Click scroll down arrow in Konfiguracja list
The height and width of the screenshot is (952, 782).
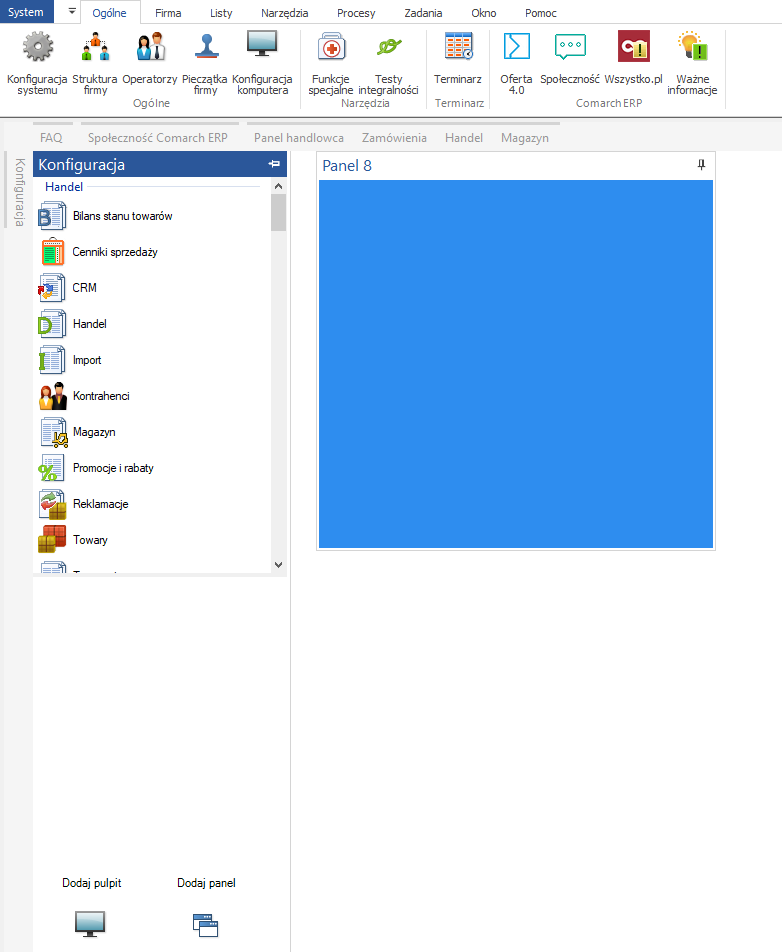pos(279,565)
